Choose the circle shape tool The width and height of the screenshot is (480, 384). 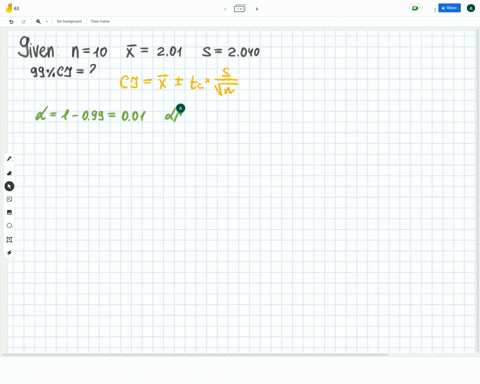pyautogui.click(x=9, y=226)
